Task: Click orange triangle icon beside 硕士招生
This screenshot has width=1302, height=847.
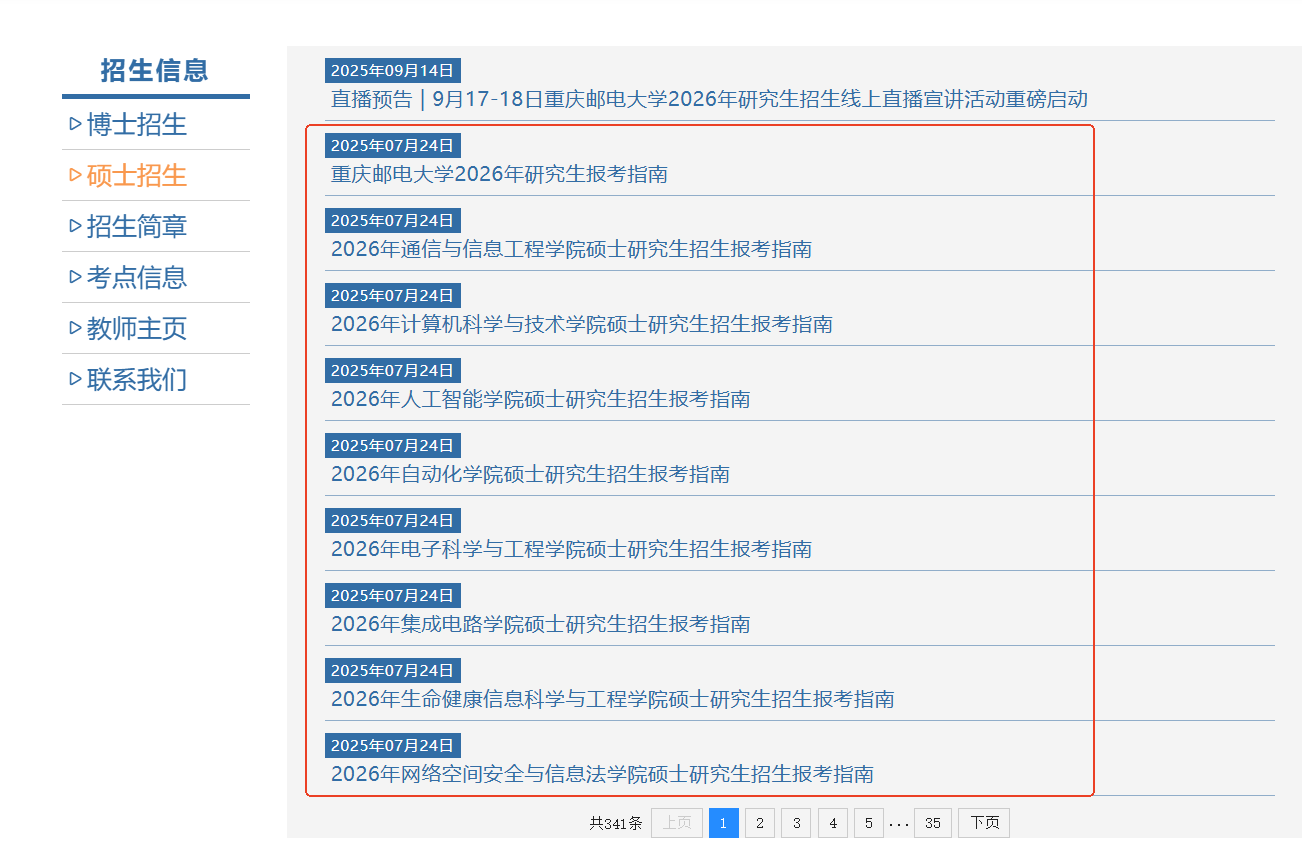Action: (x=75, y=175)
